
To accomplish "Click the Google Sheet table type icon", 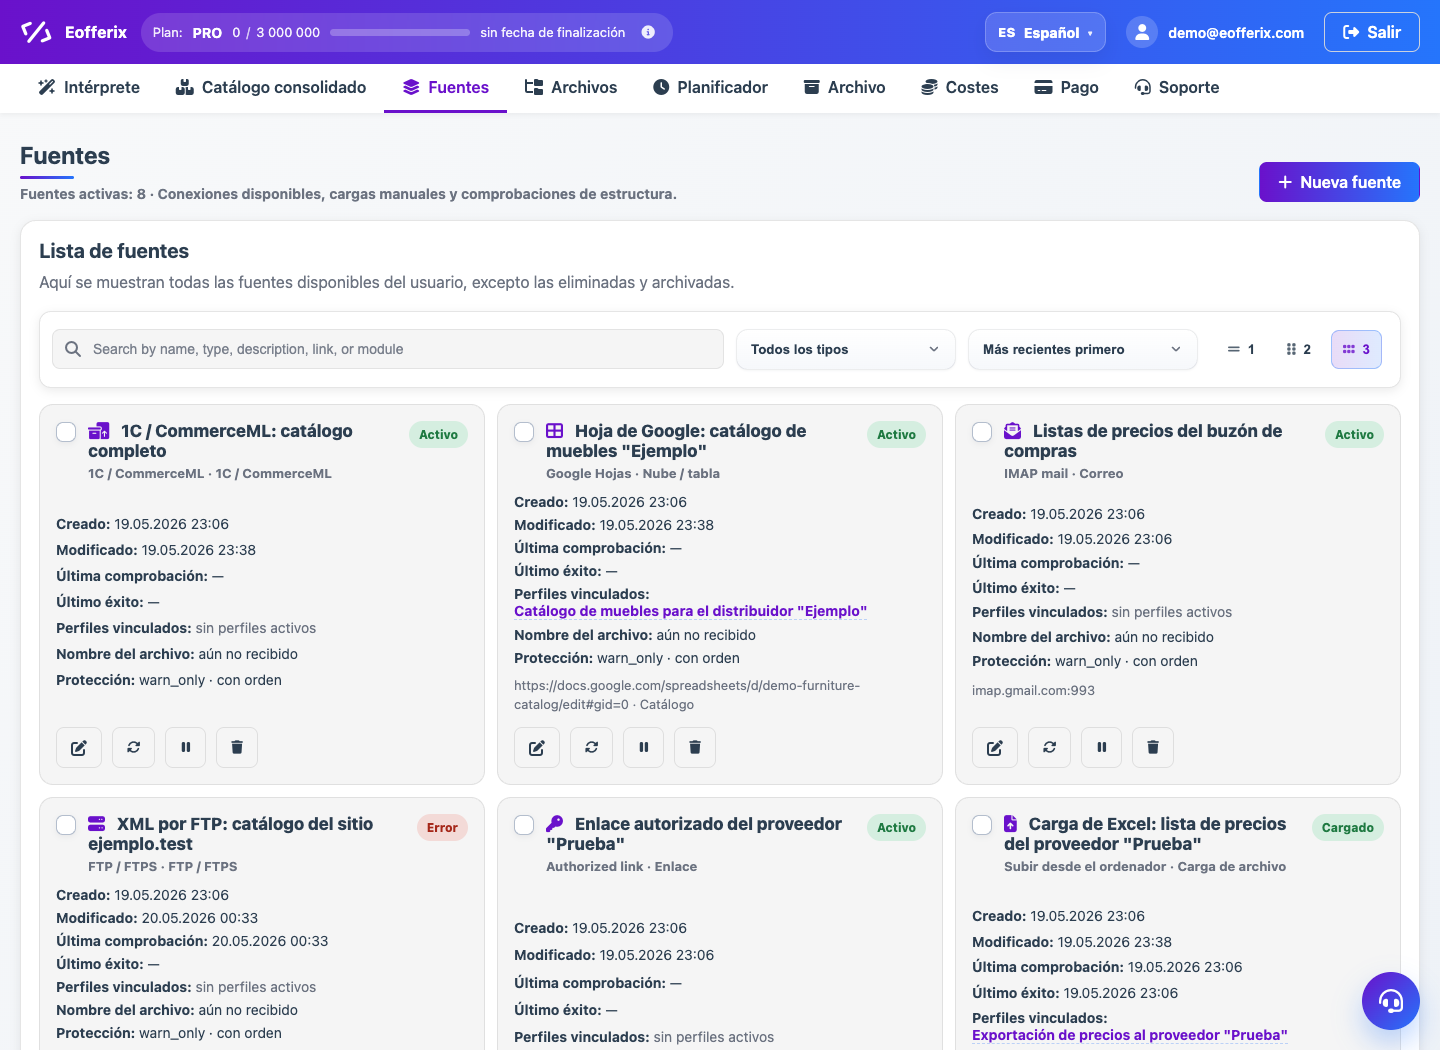I will pyautogui.click(x=554, y=431).
